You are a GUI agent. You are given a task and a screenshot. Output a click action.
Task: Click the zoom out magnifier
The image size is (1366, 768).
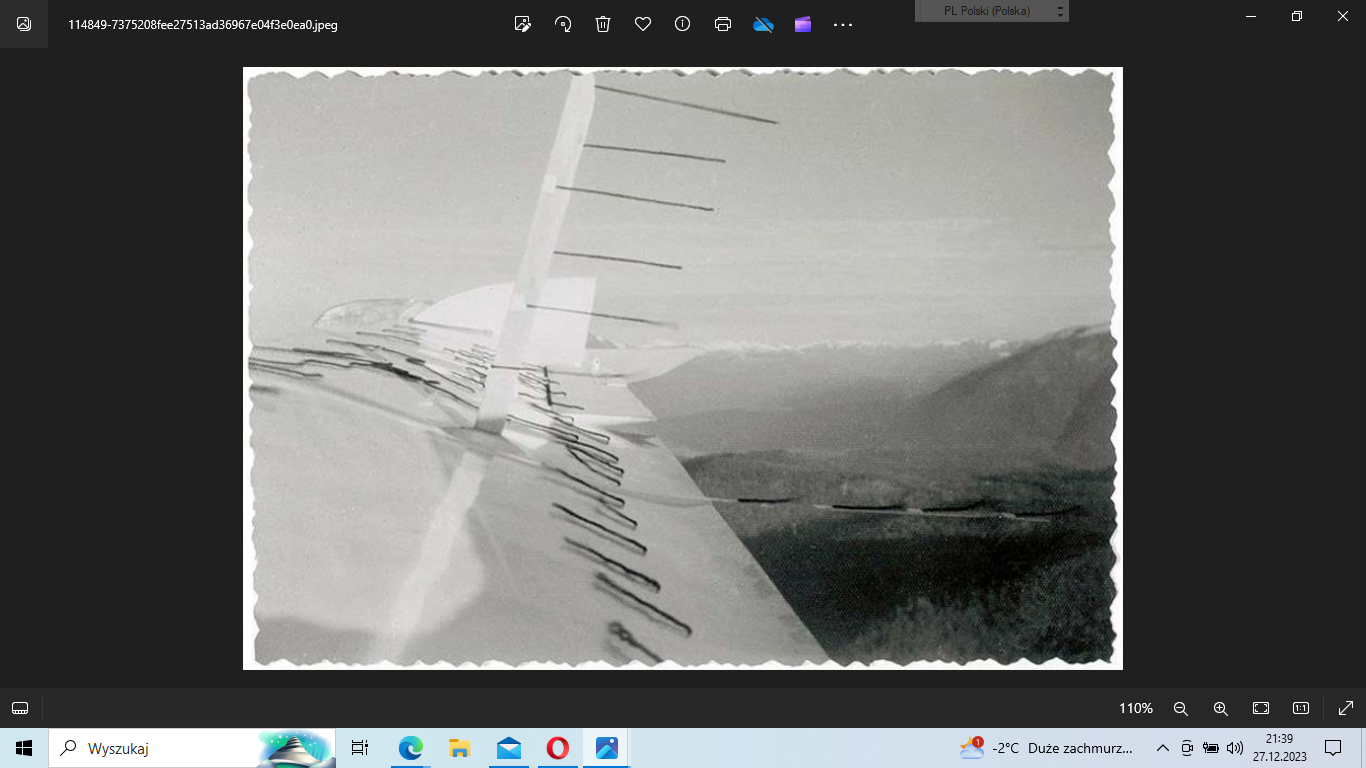coord(1180,708)
